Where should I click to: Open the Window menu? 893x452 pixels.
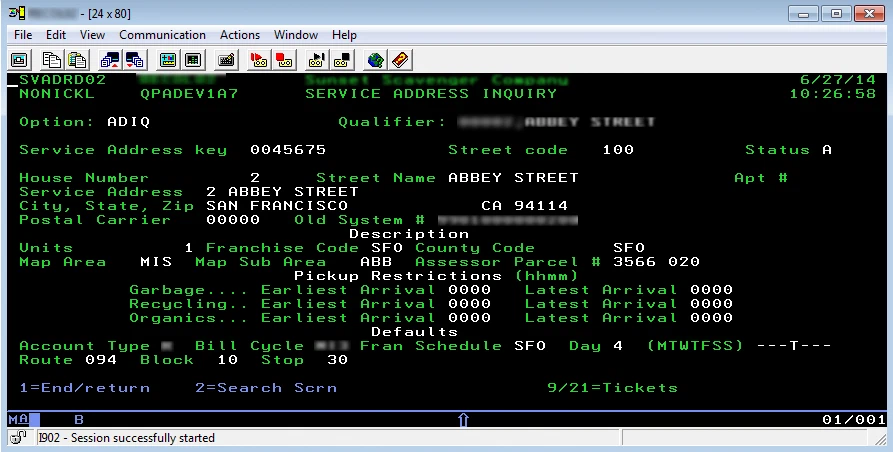coord(296,35)
